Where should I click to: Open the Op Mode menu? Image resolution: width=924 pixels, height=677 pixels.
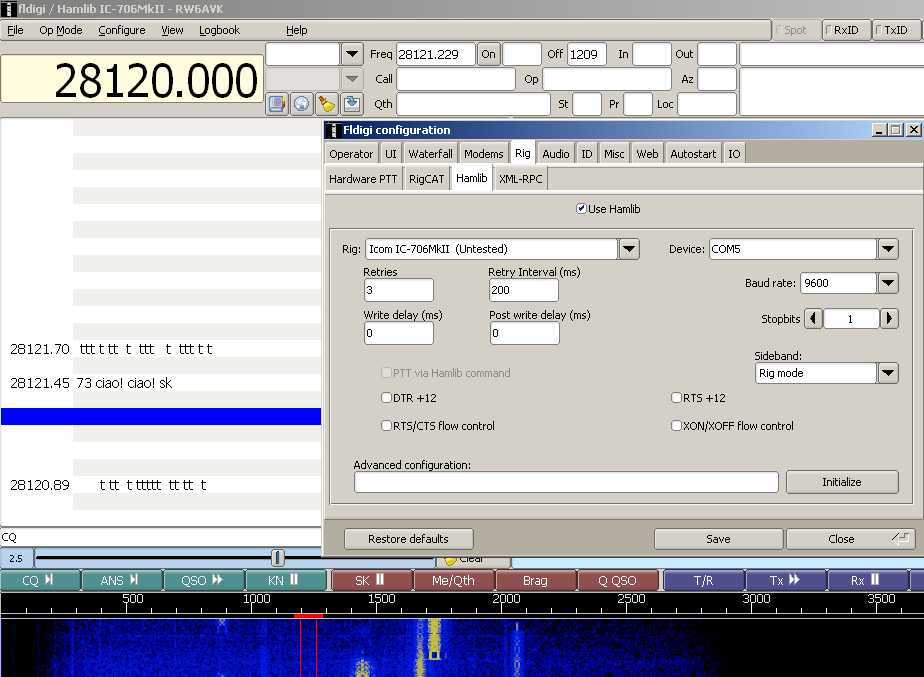(61, 30)
